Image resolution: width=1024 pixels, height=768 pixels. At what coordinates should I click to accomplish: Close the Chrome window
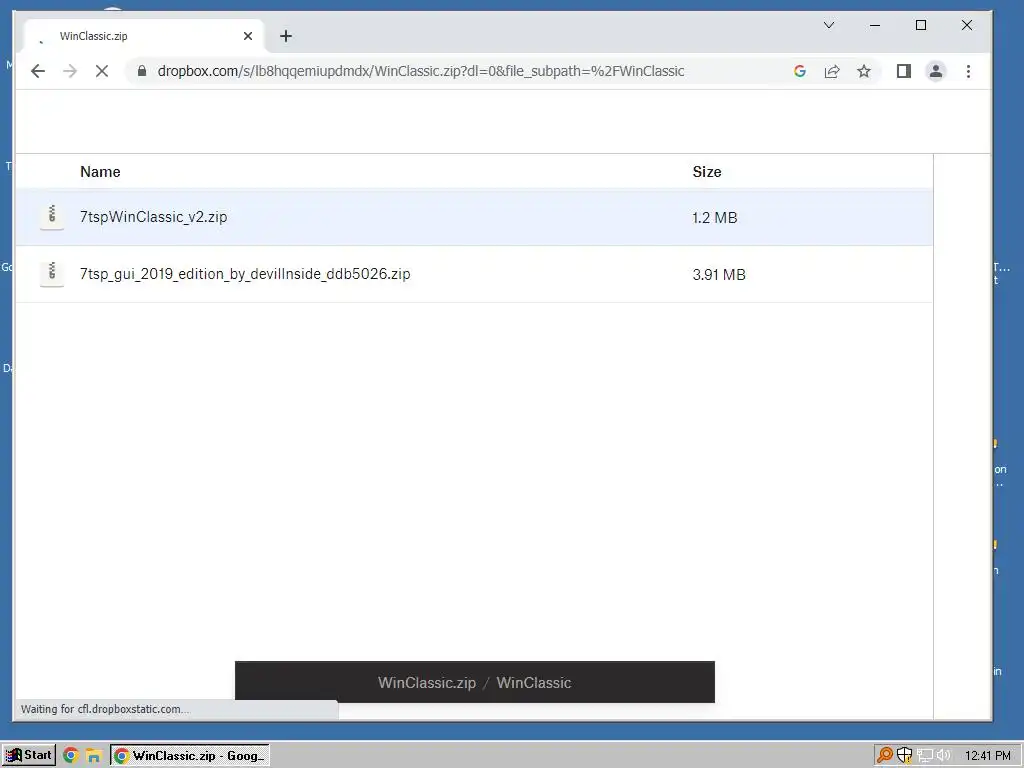click(x=967, y=25)
